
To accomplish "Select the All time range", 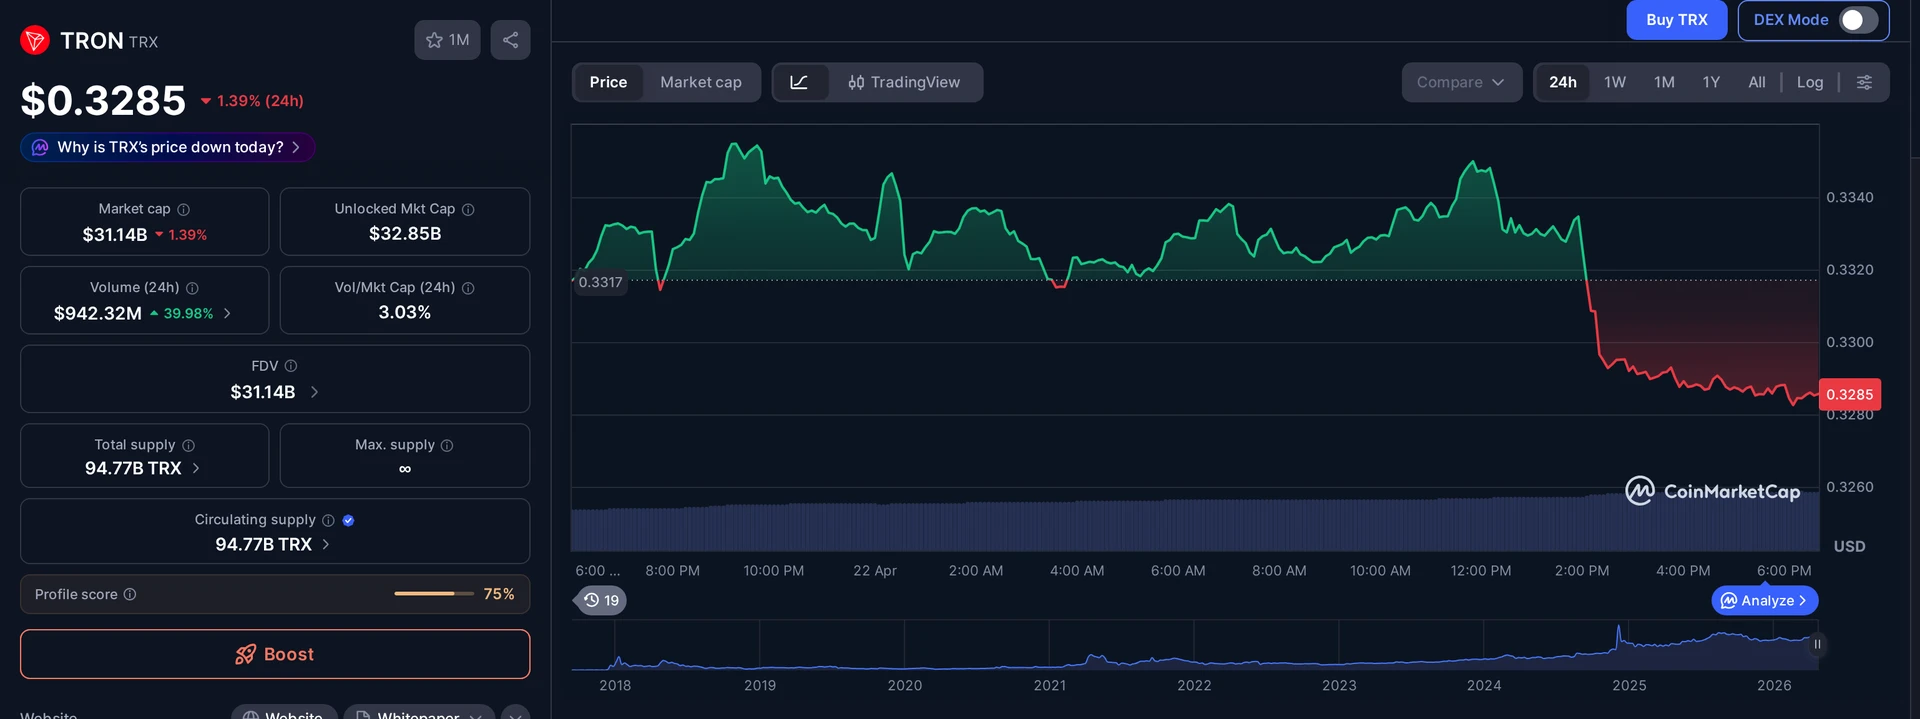I will [x=1756, y=82].
